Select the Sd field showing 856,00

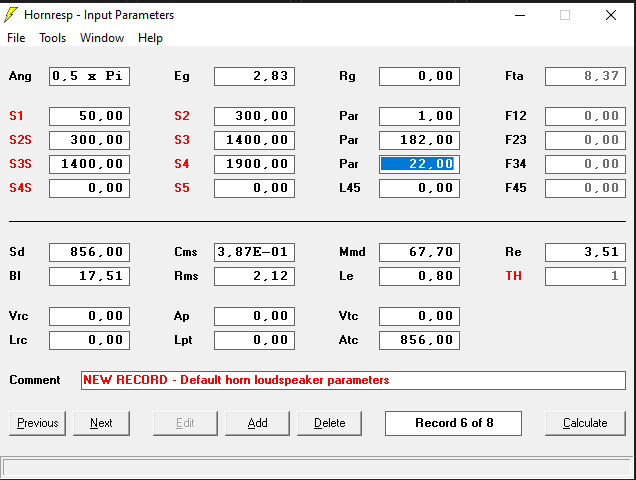tap(90, 252)
